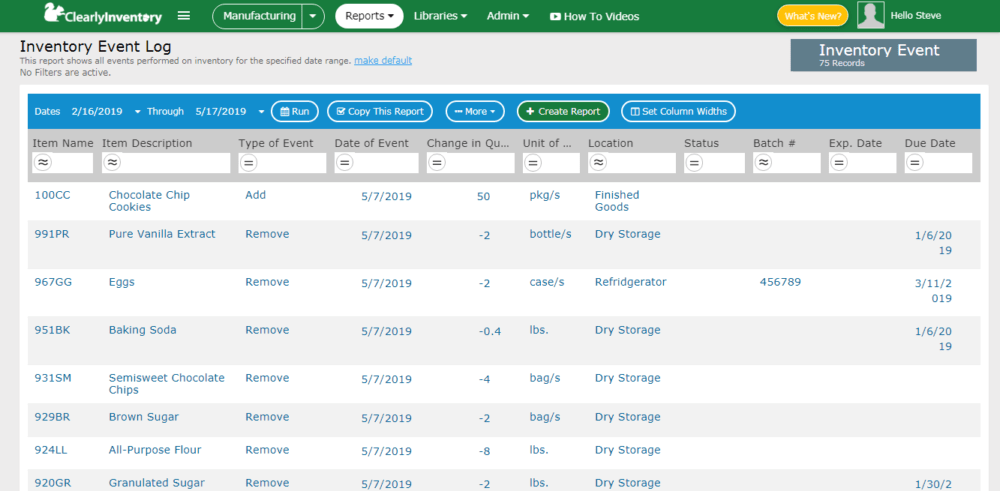Click Pure Vanilla Extract description
This screenshot has width=1000, height=491.
pos(162,234)
